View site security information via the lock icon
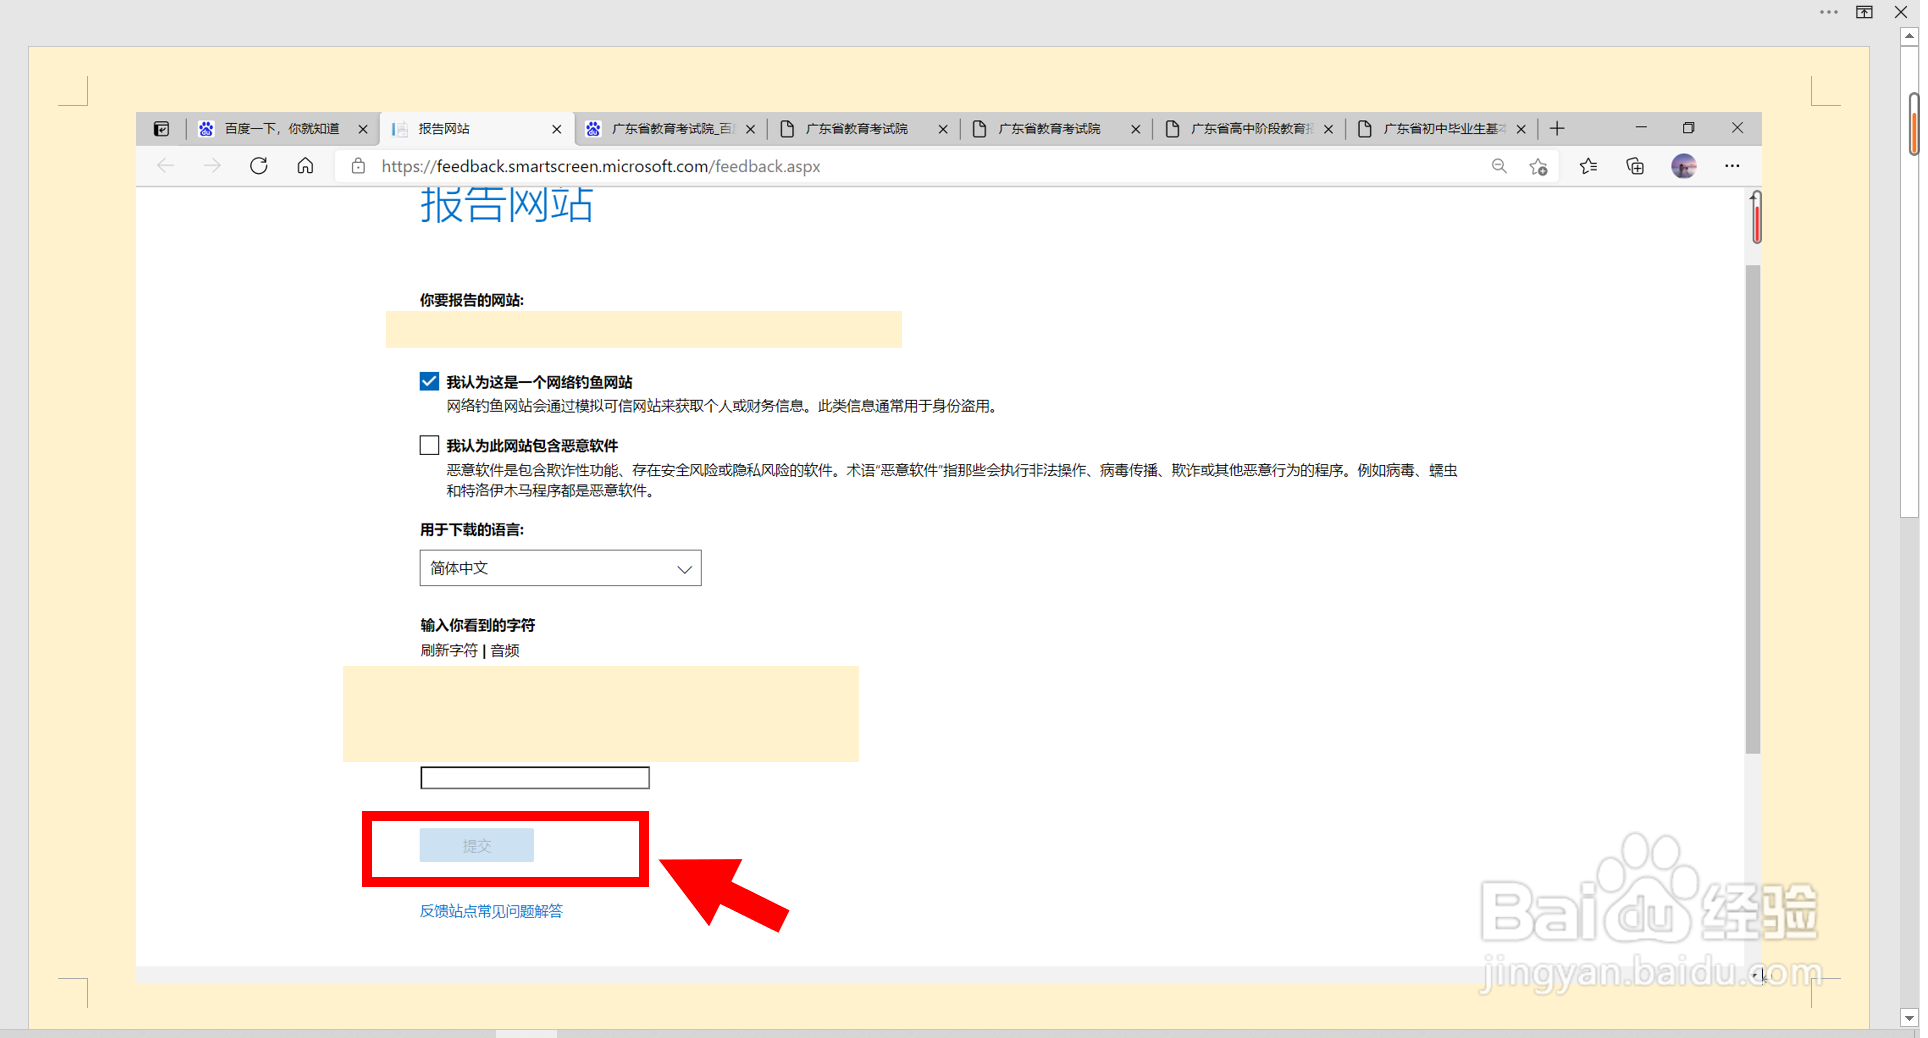 [x=357, y=166]
